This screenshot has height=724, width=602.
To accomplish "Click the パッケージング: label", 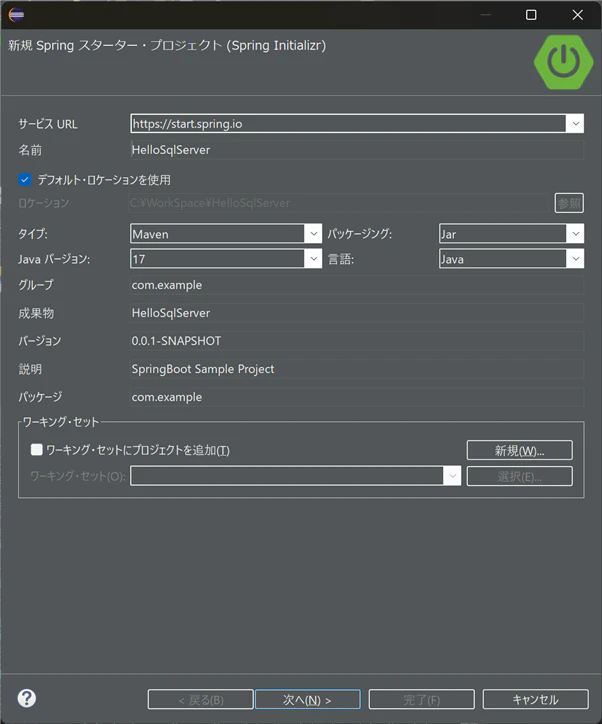I will (360, 234).
